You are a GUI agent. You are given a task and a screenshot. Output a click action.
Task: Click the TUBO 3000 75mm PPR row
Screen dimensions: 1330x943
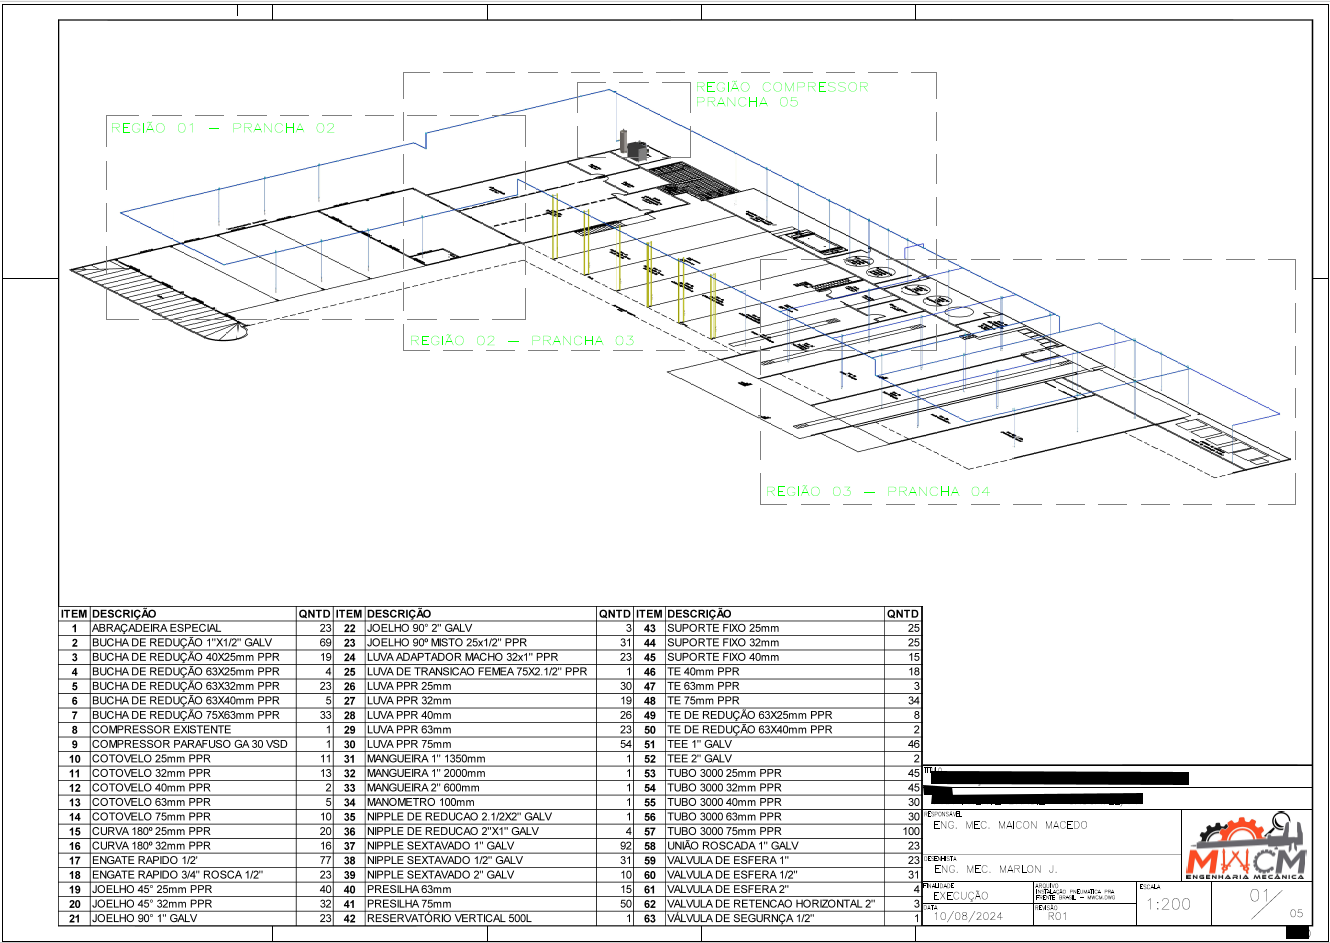[x=724, y=831]
